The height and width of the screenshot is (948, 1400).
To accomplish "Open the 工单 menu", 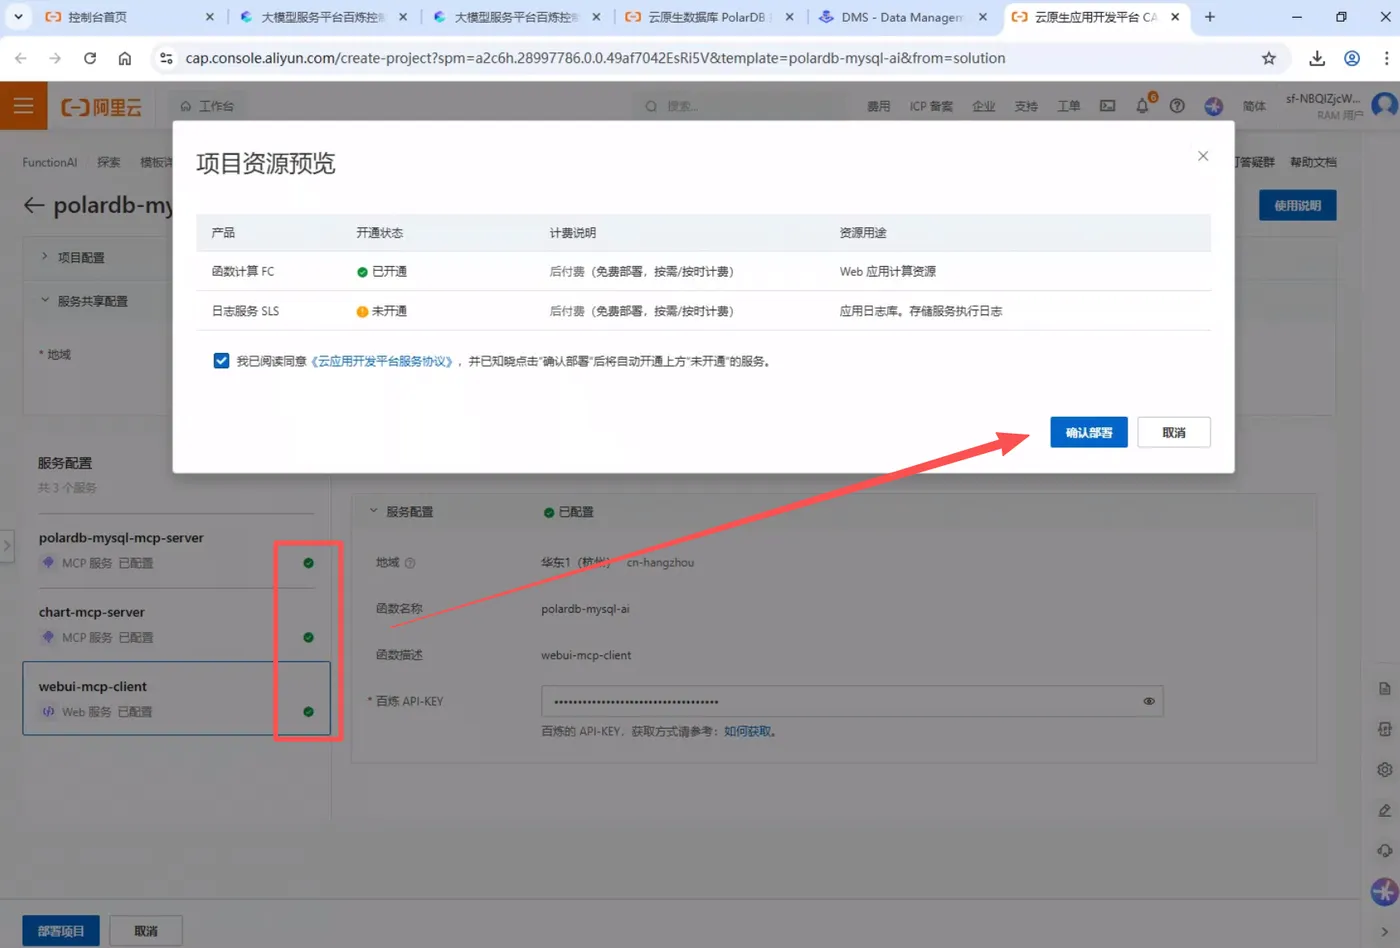I will click(1069, 106).
